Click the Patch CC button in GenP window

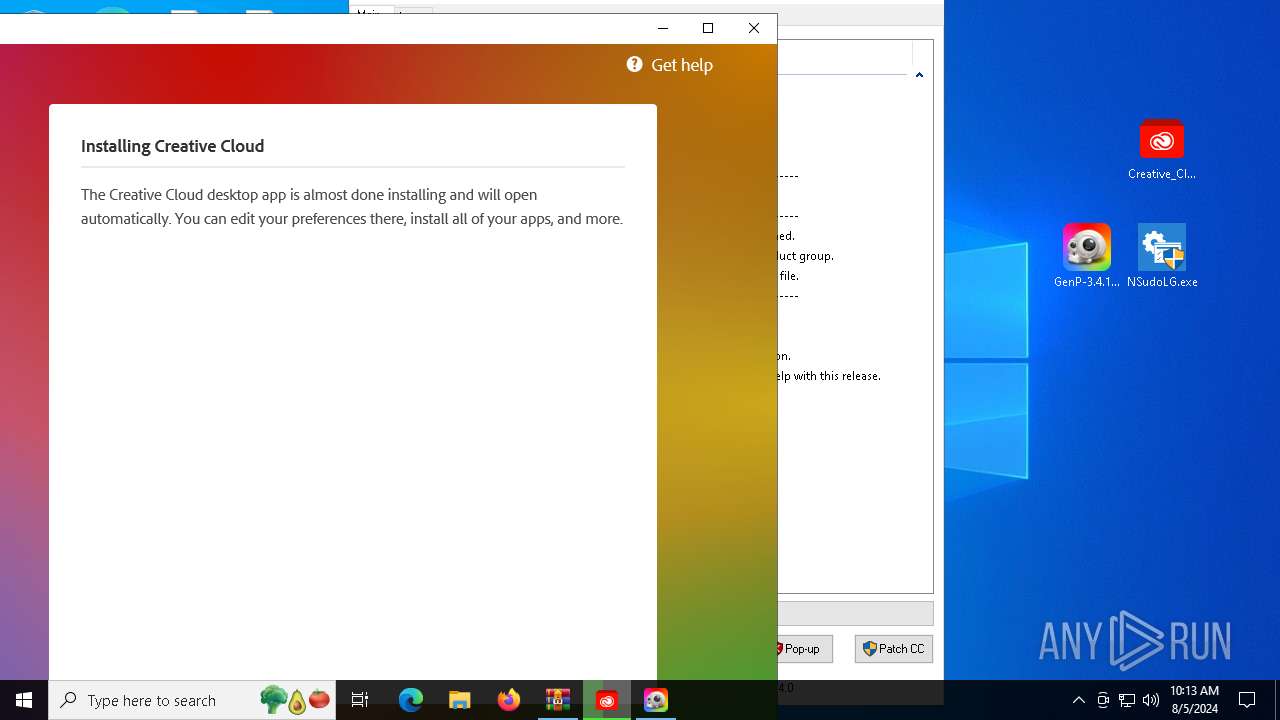click(893, 649)
